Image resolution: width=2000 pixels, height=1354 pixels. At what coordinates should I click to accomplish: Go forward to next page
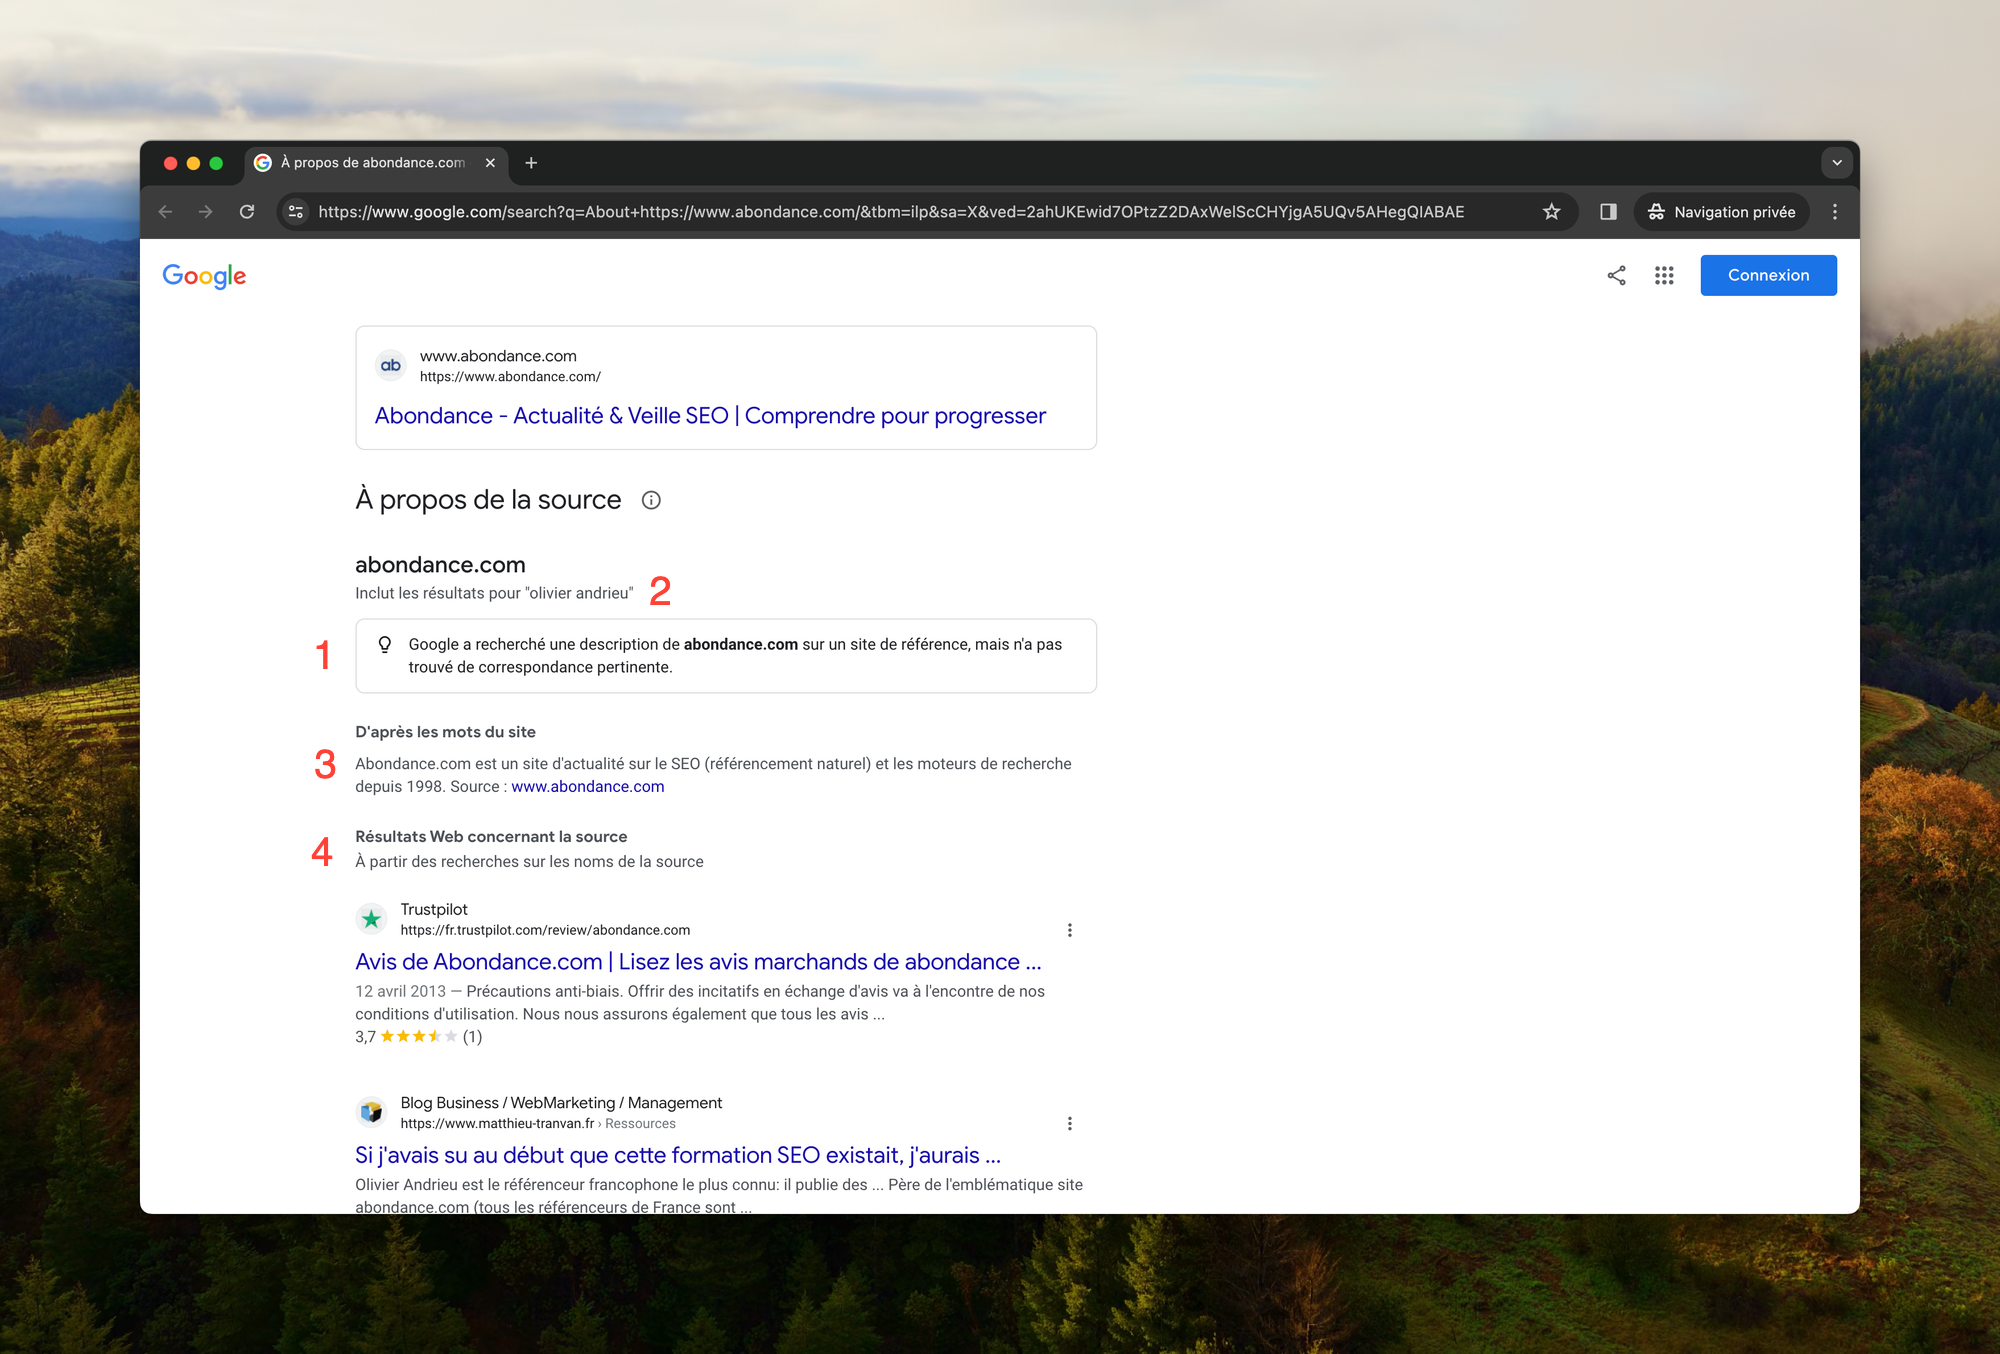pyautogui.click(x=206, y=212)
